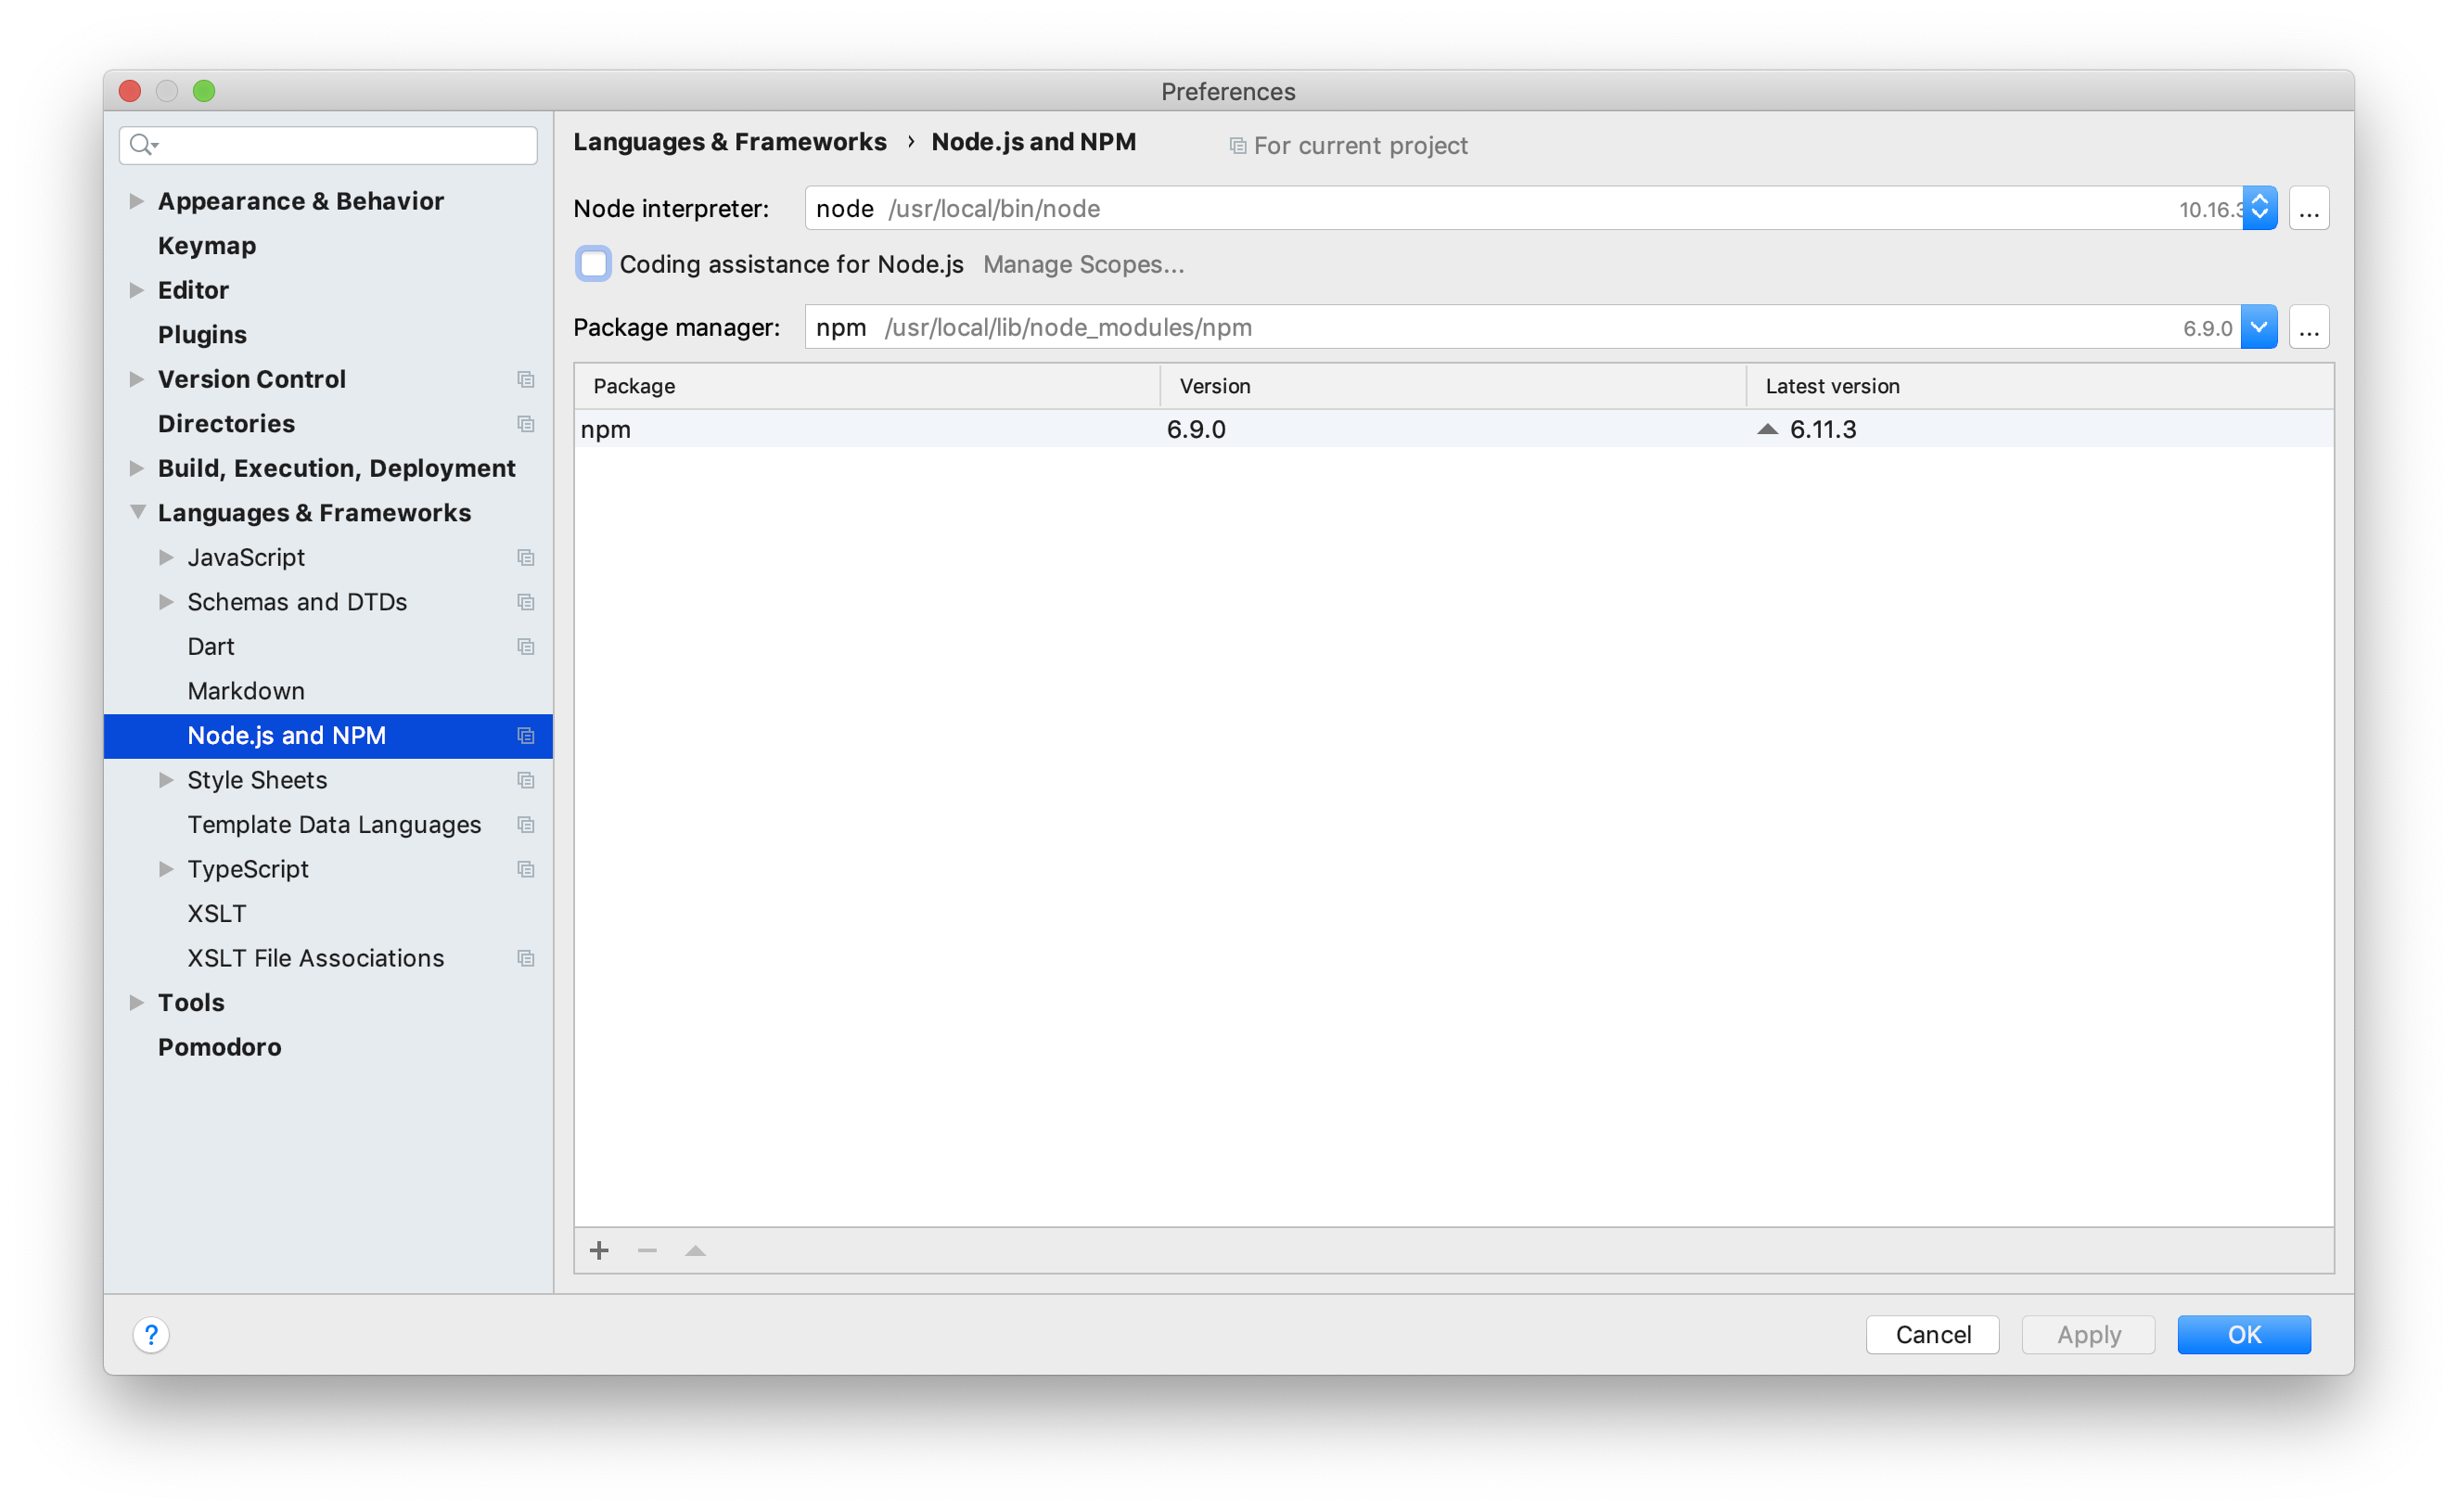Screen dimensions: 2458x1512
Task: Click the add package plus icon
Action: coord(599,1250)
